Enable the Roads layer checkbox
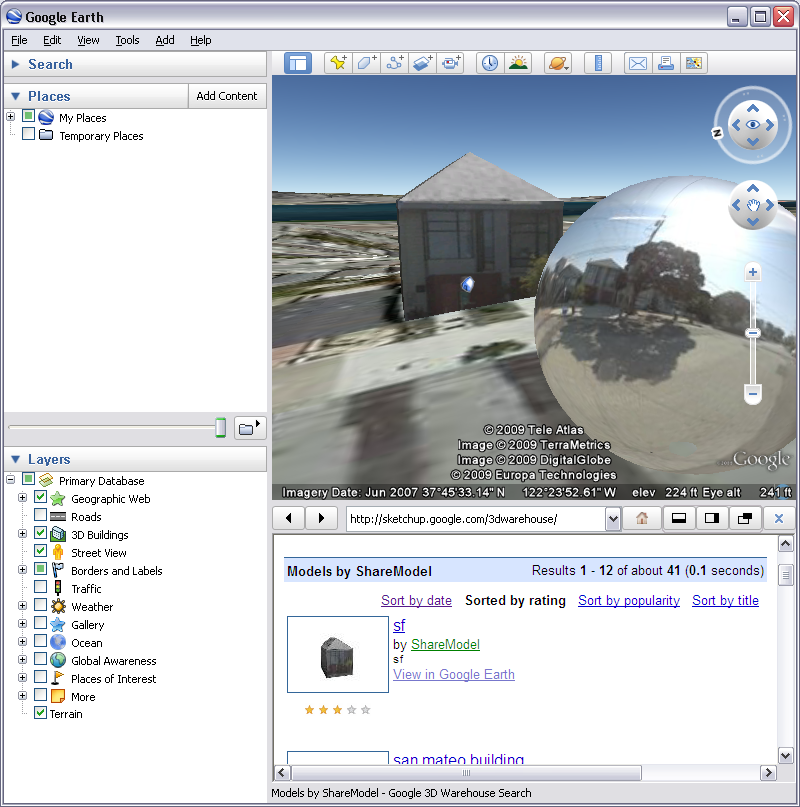Screen dimensions: 800x807 tap(41, 517)
